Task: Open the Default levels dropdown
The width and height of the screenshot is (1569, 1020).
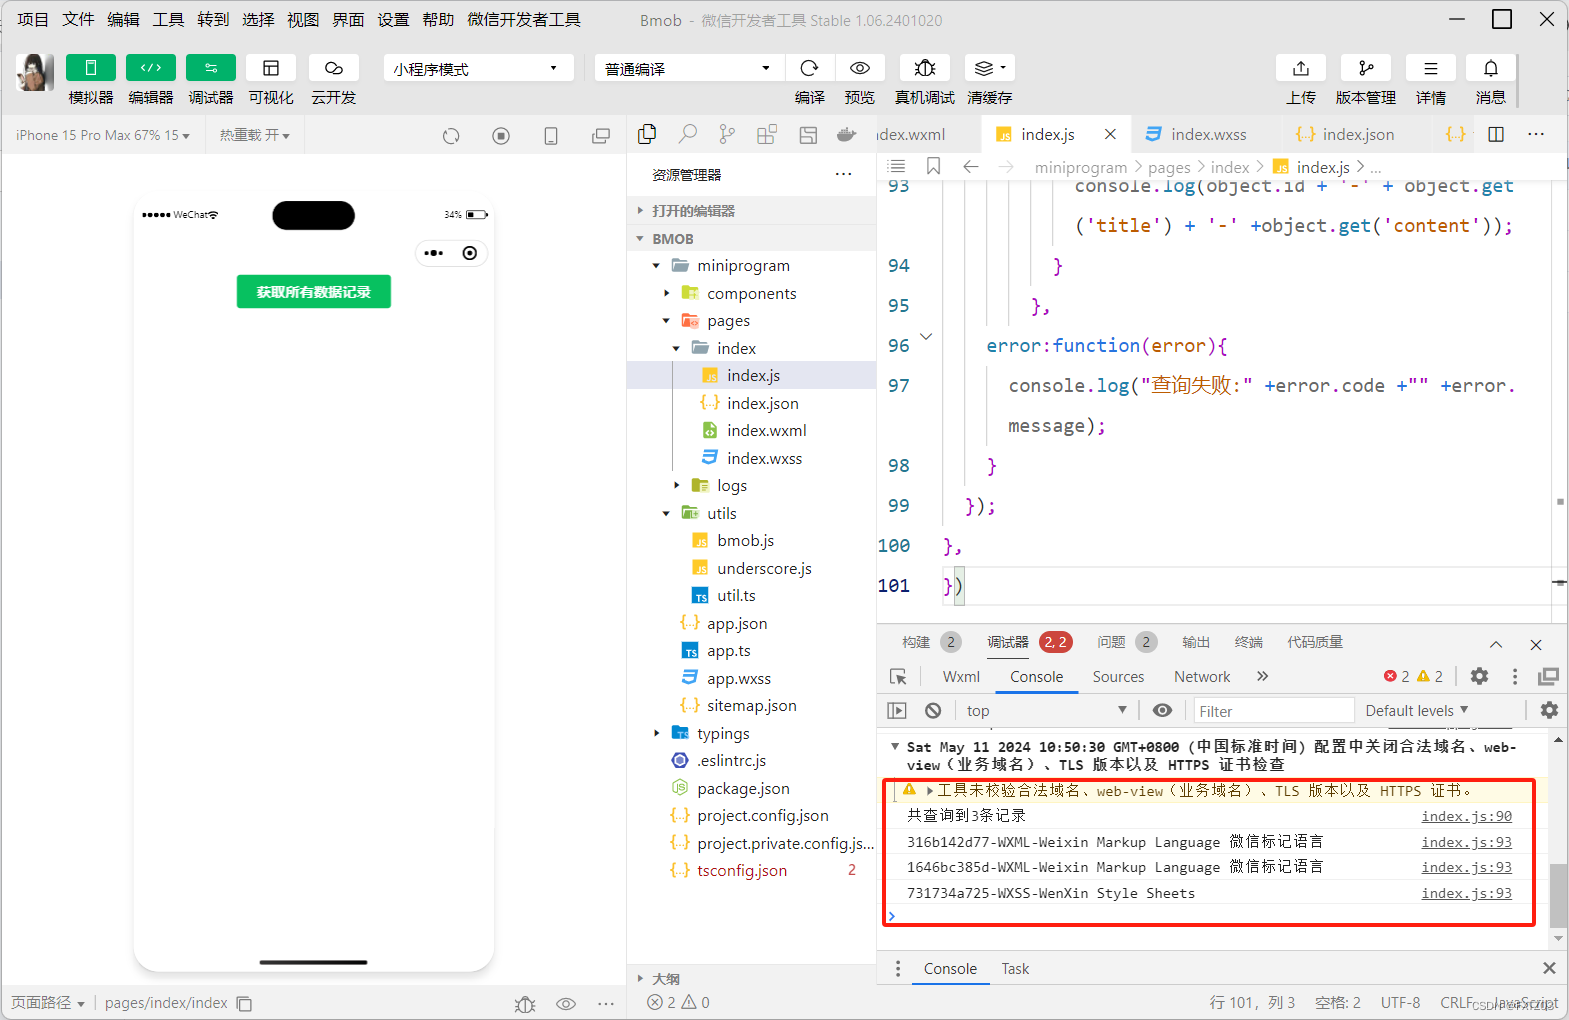Action: point(1417,710)
